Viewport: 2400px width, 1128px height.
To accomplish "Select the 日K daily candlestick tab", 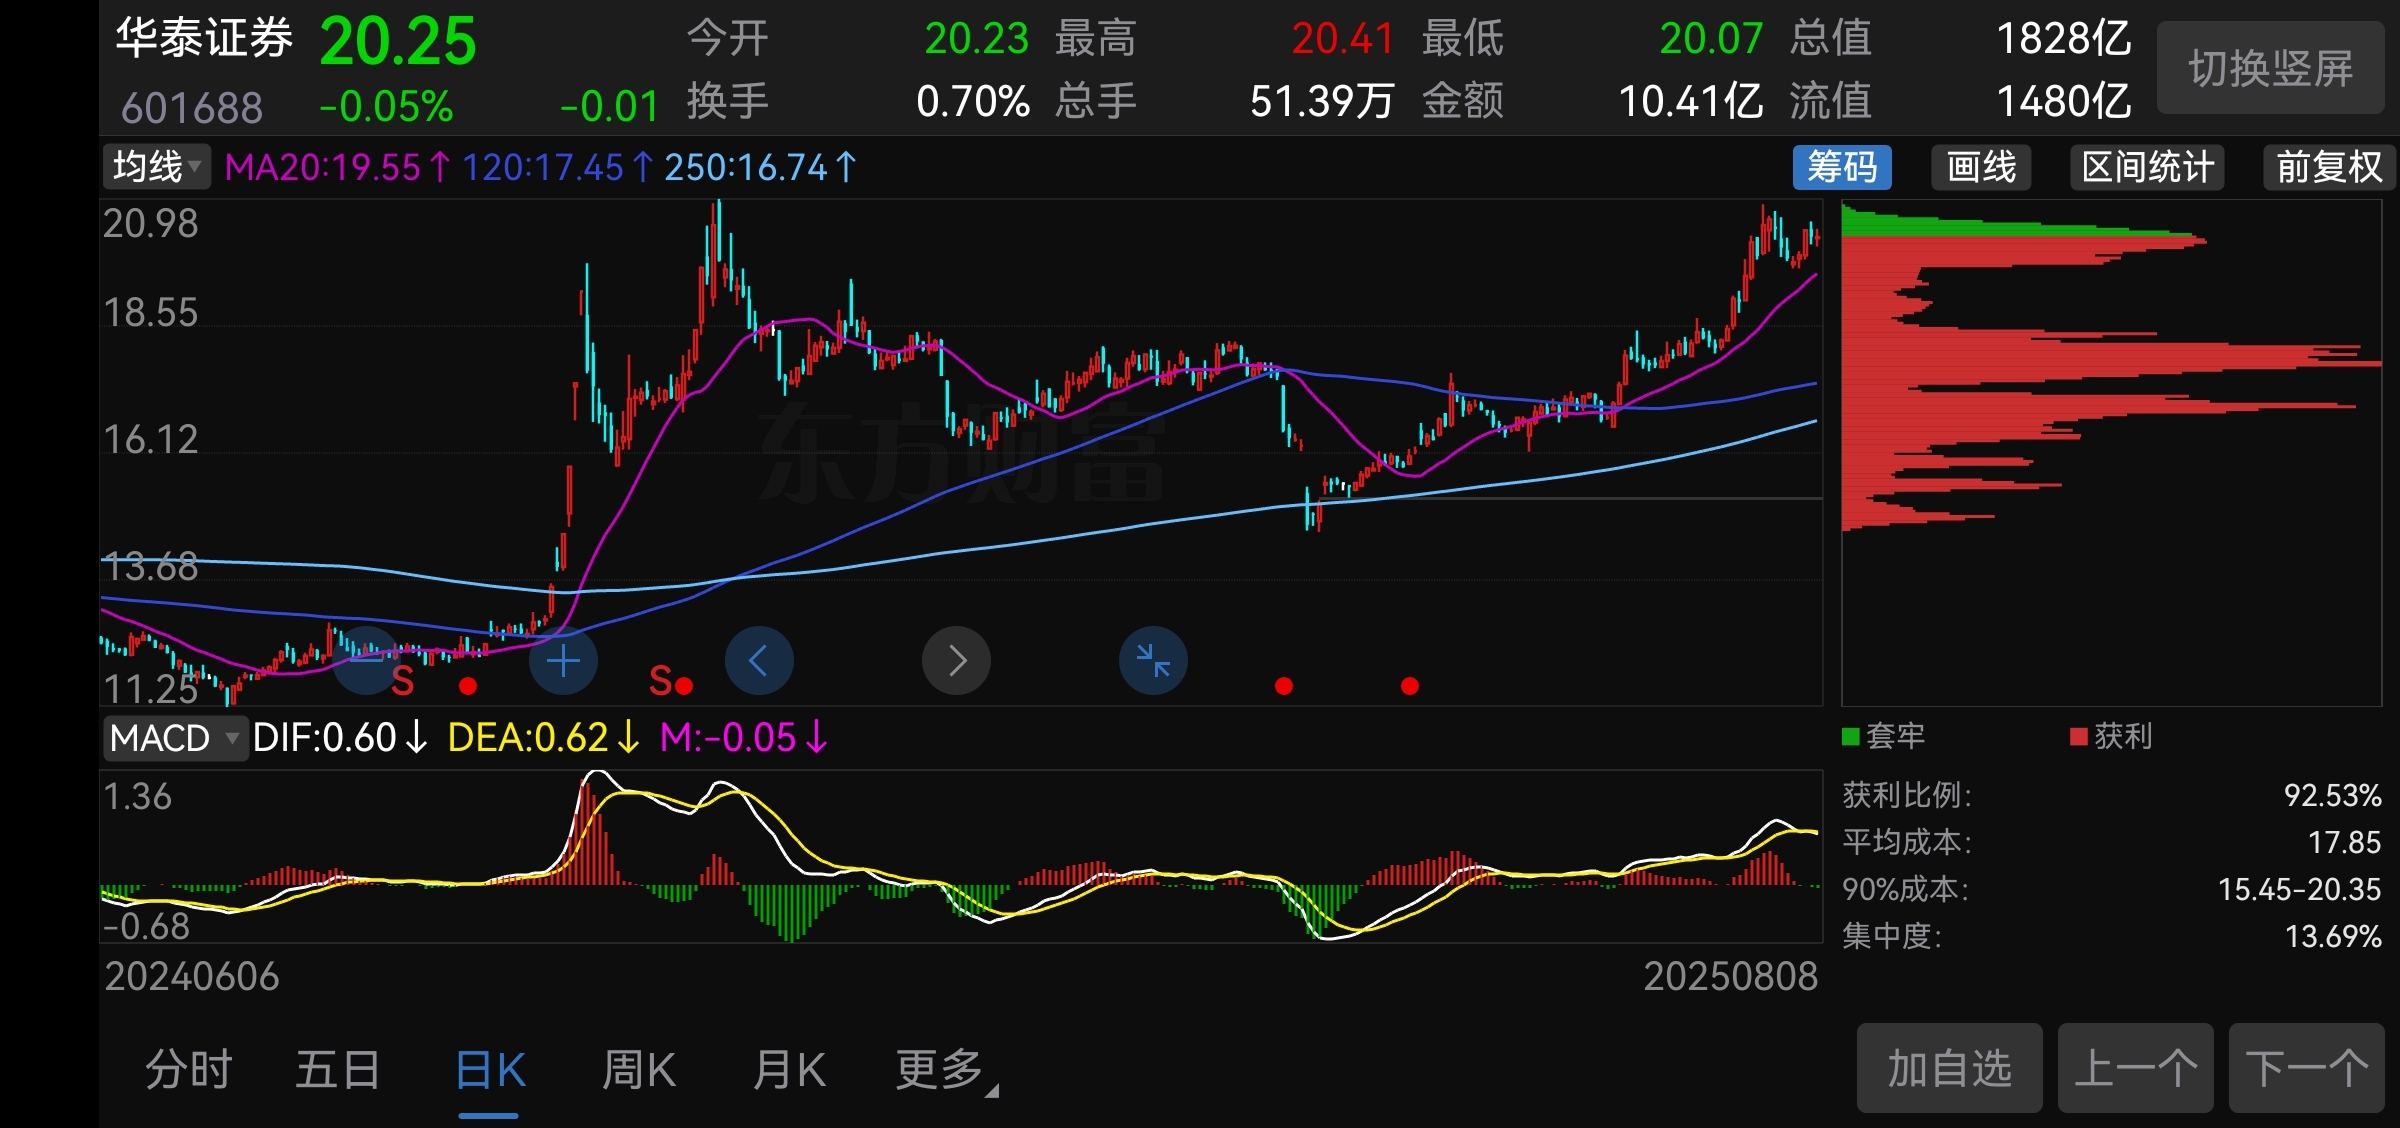I will pos(490,1070).
